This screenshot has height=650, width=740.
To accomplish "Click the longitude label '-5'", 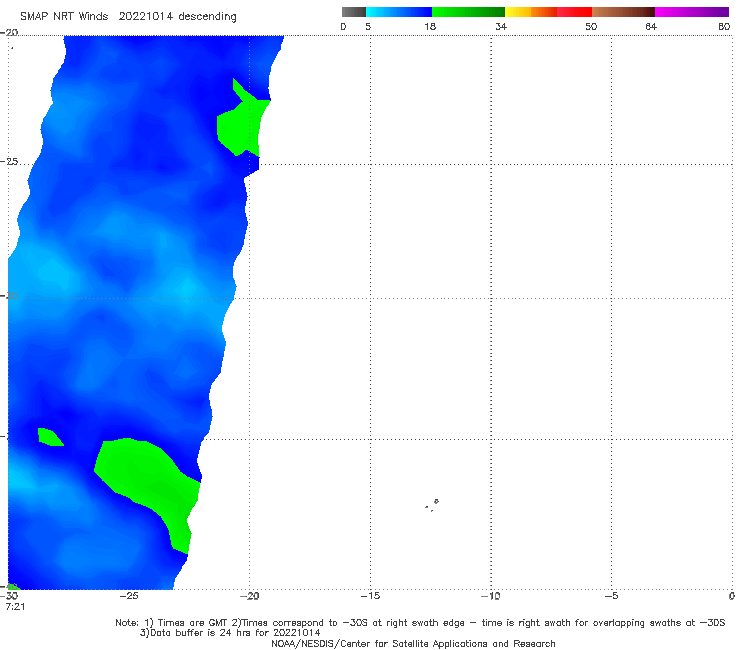I will (x=611, y=596).
